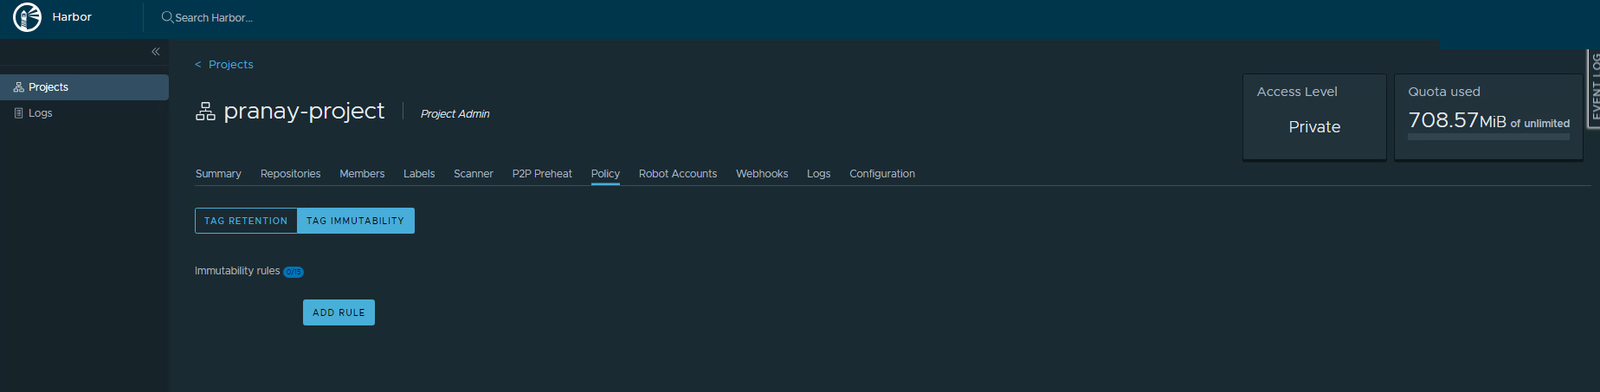Click the Harbor lighthouse logo icon

(27, 17)
